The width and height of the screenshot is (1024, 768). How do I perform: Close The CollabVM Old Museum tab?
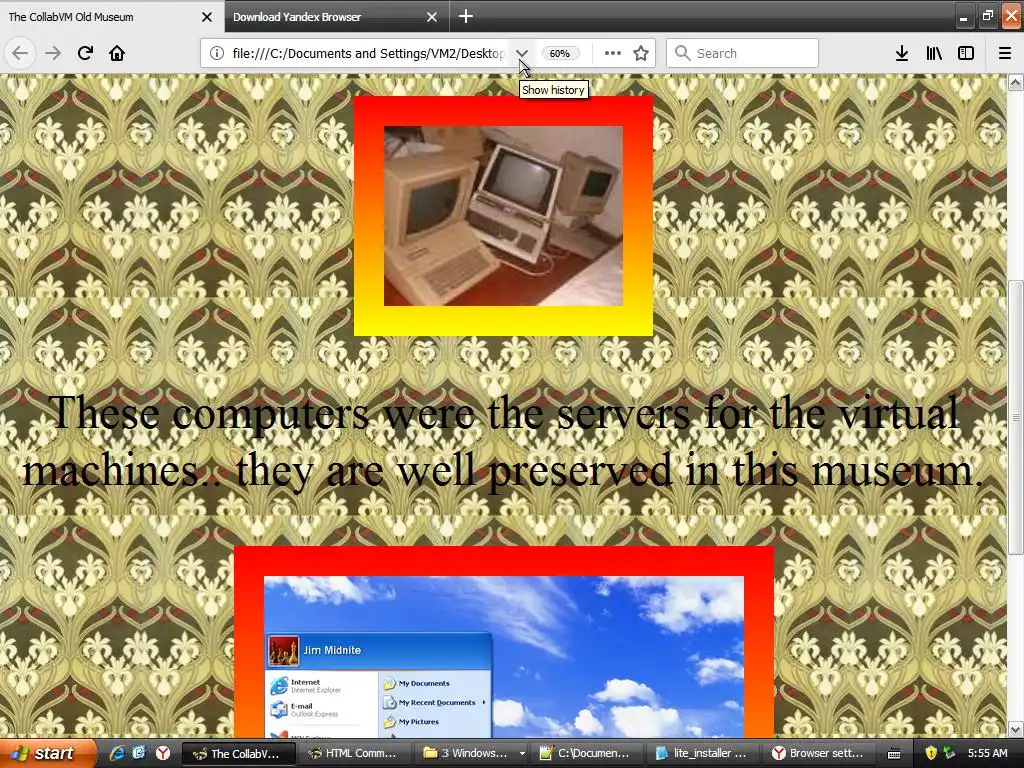[207, 17]
